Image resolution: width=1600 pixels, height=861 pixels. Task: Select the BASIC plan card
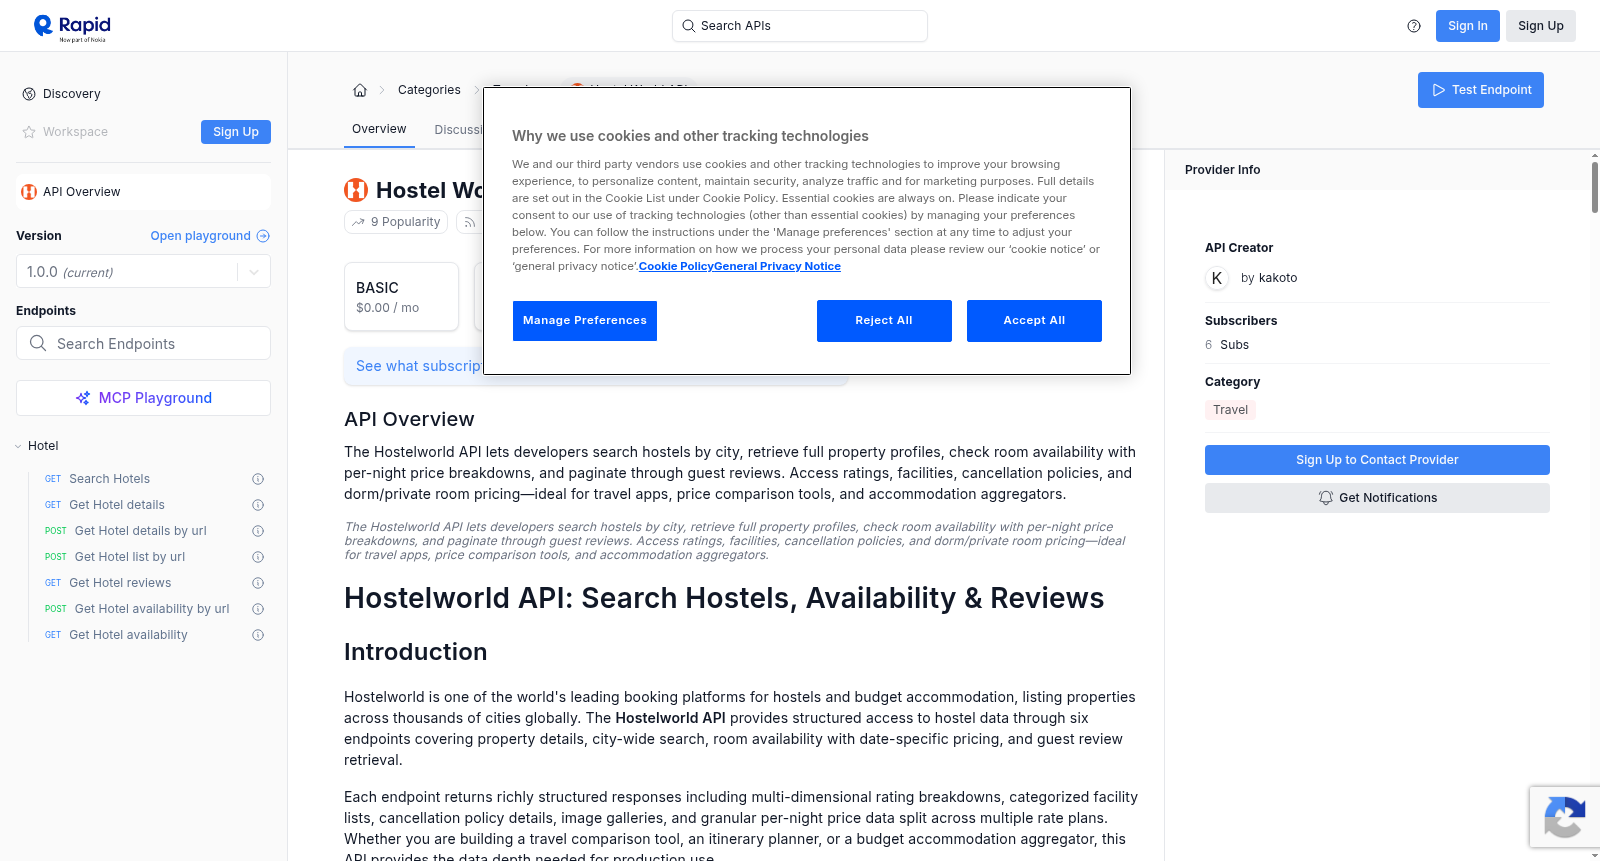(401, 297)
